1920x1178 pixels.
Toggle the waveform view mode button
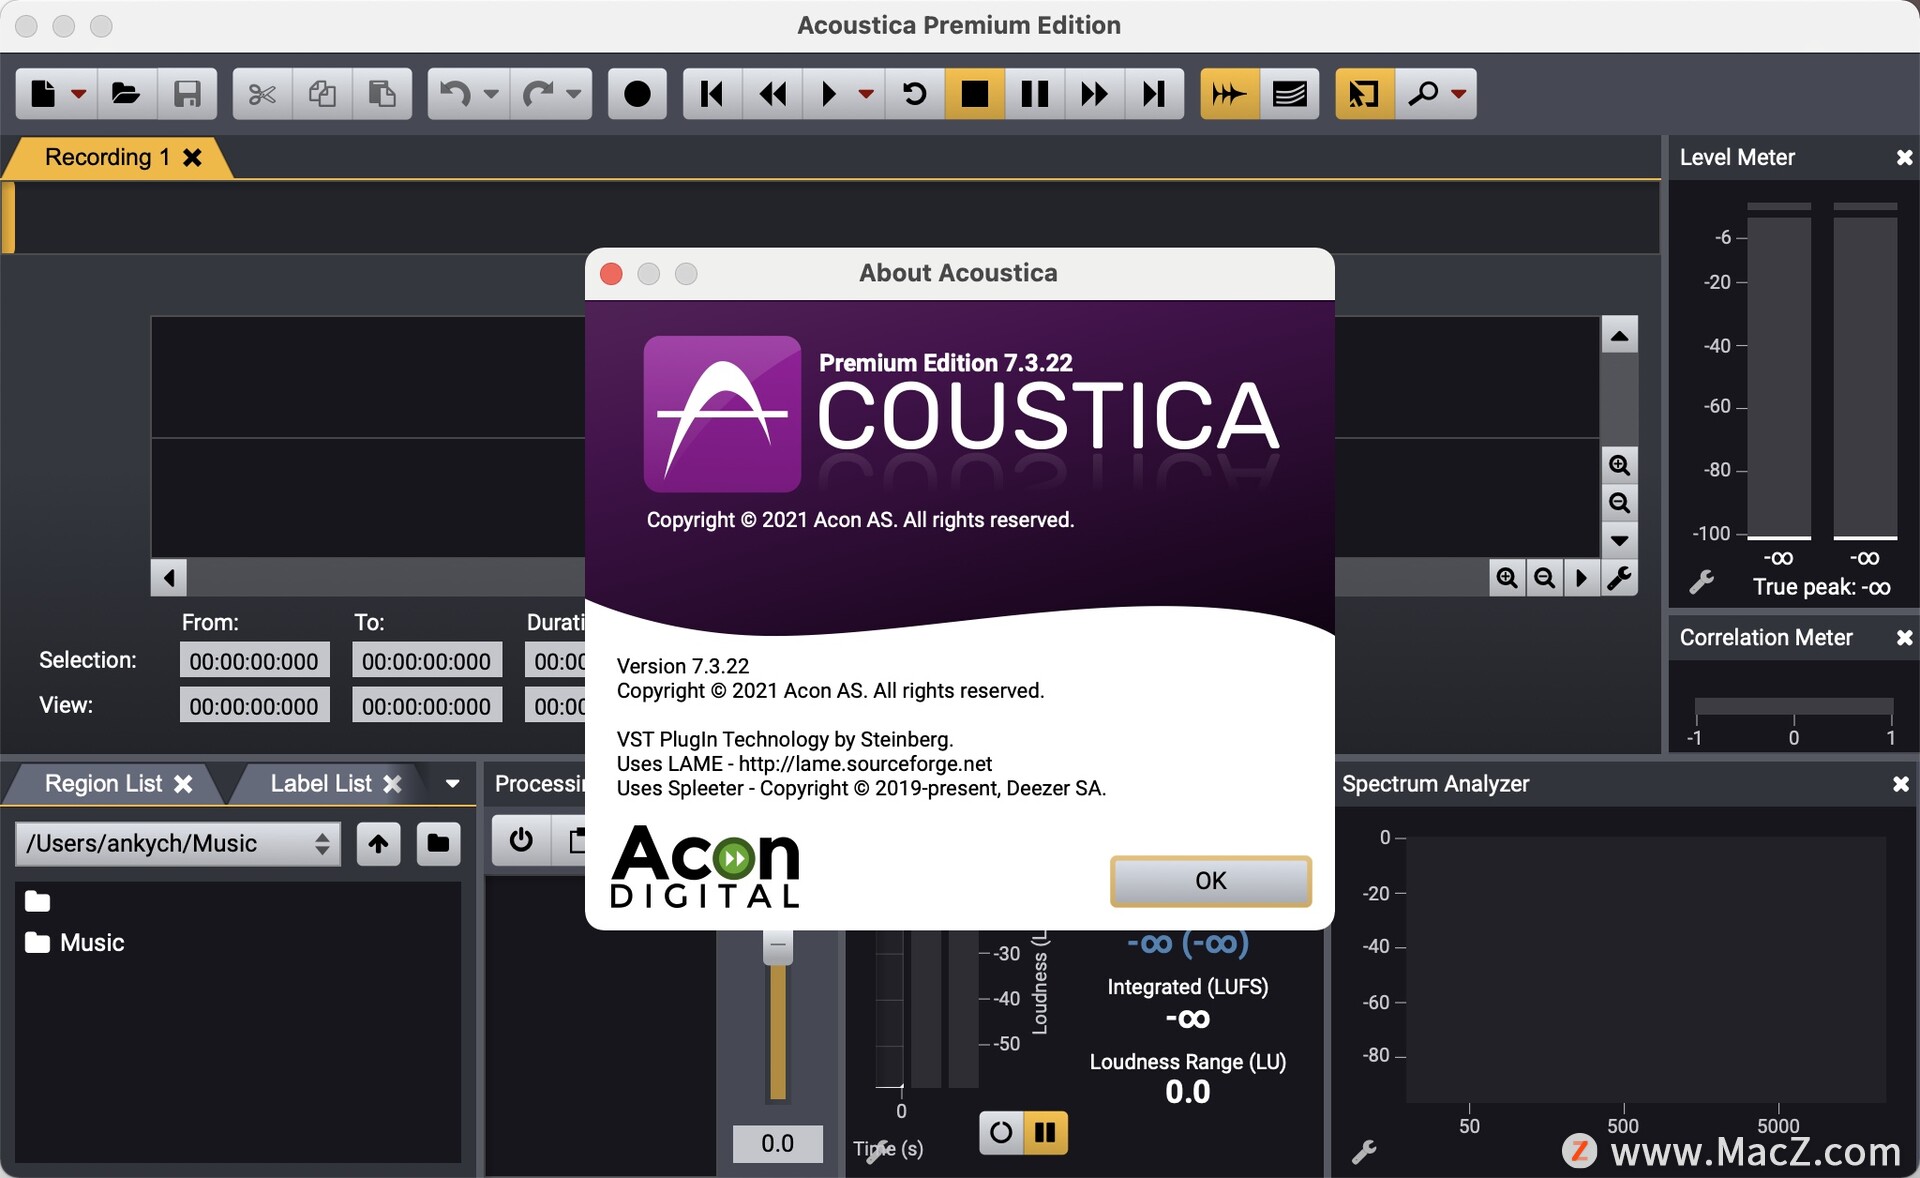click(x=1229, y=94)
